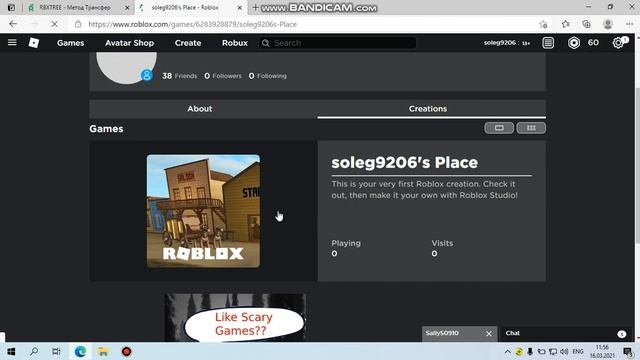Screen dimensions: 640x360
Task: Open the Windows Start menu
Action: coord(11,351)
